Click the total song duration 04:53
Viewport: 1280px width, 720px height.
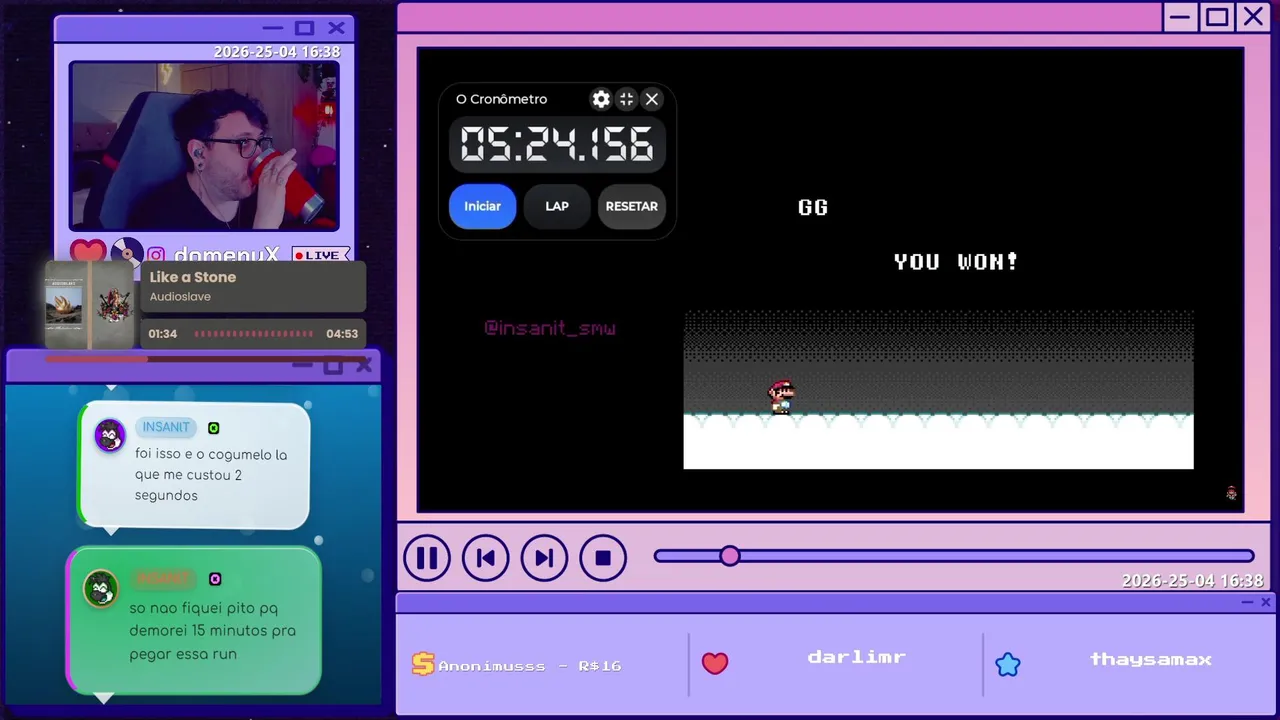342,334
